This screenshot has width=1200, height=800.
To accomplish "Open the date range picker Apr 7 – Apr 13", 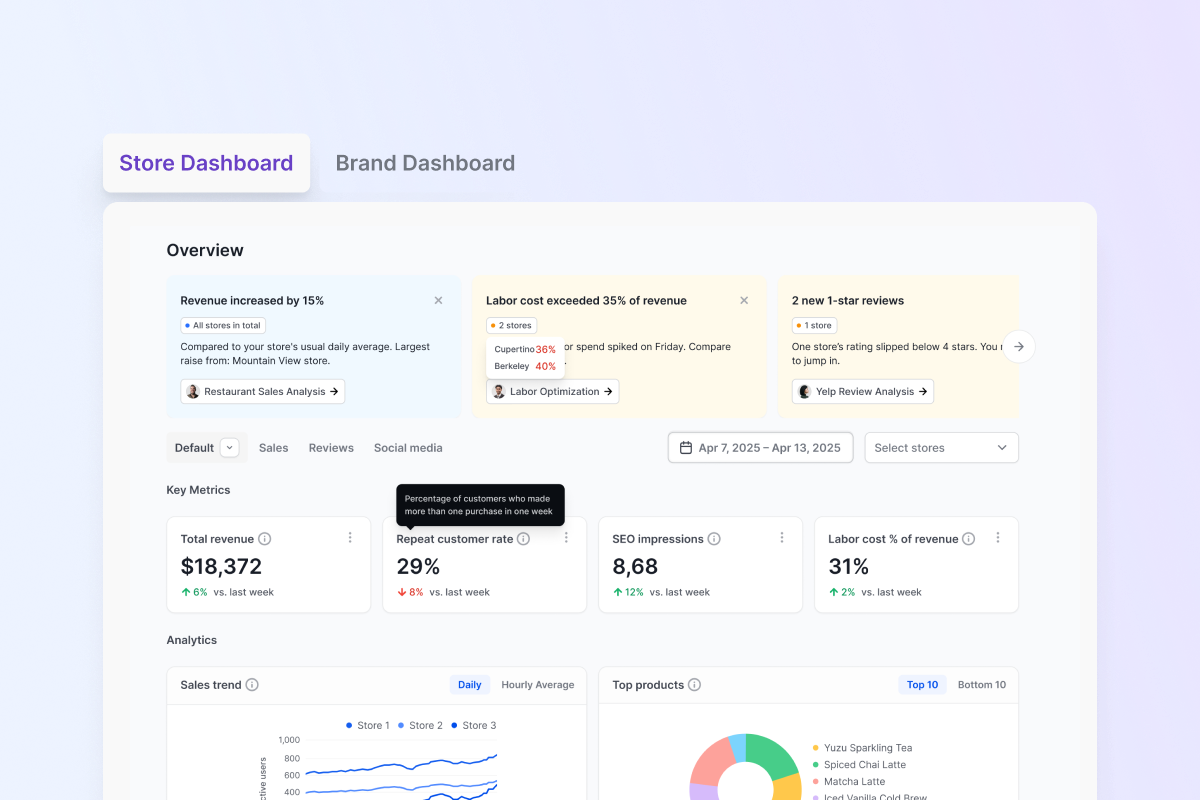I will pos(760,448).
